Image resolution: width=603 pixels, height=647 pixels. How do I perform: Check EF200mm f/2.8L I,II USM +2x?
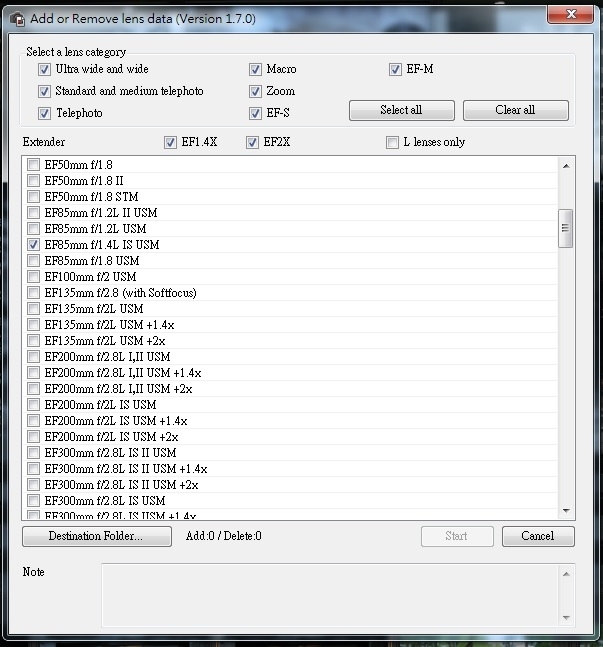(x=33, y=388)
